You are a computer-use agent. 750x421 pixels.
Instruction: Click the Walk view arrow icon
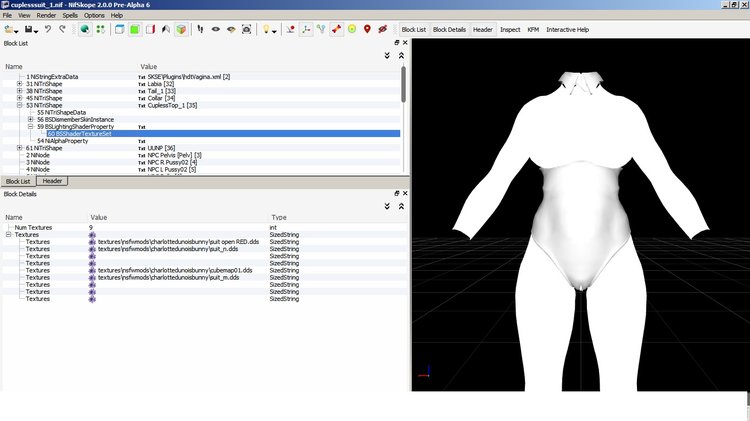tap(166, 30)
